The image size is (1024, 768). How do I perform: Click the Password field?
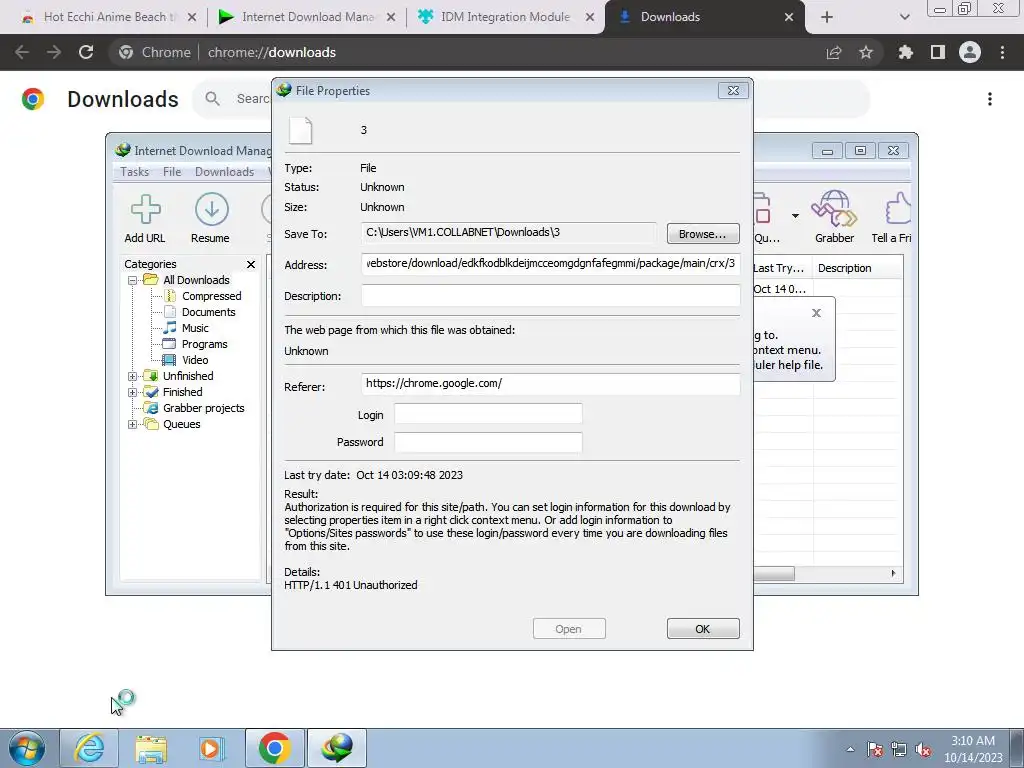(488, 442)
